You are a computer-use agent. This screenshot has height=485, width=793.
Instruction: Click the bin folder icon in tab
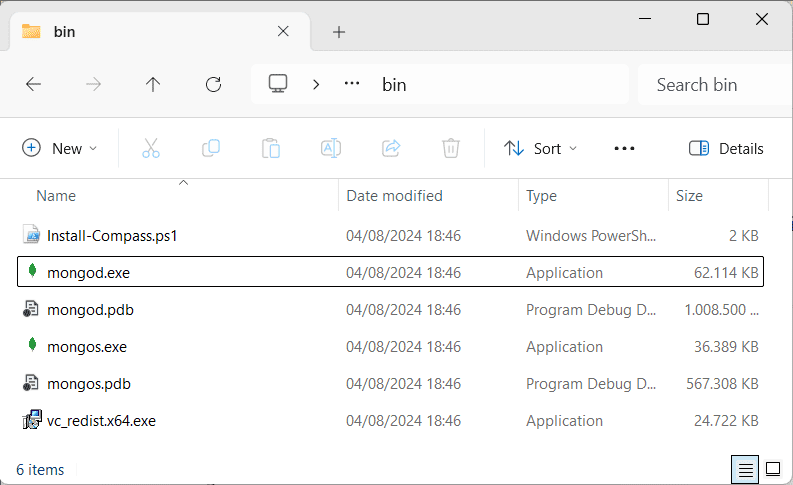(31, 31)
